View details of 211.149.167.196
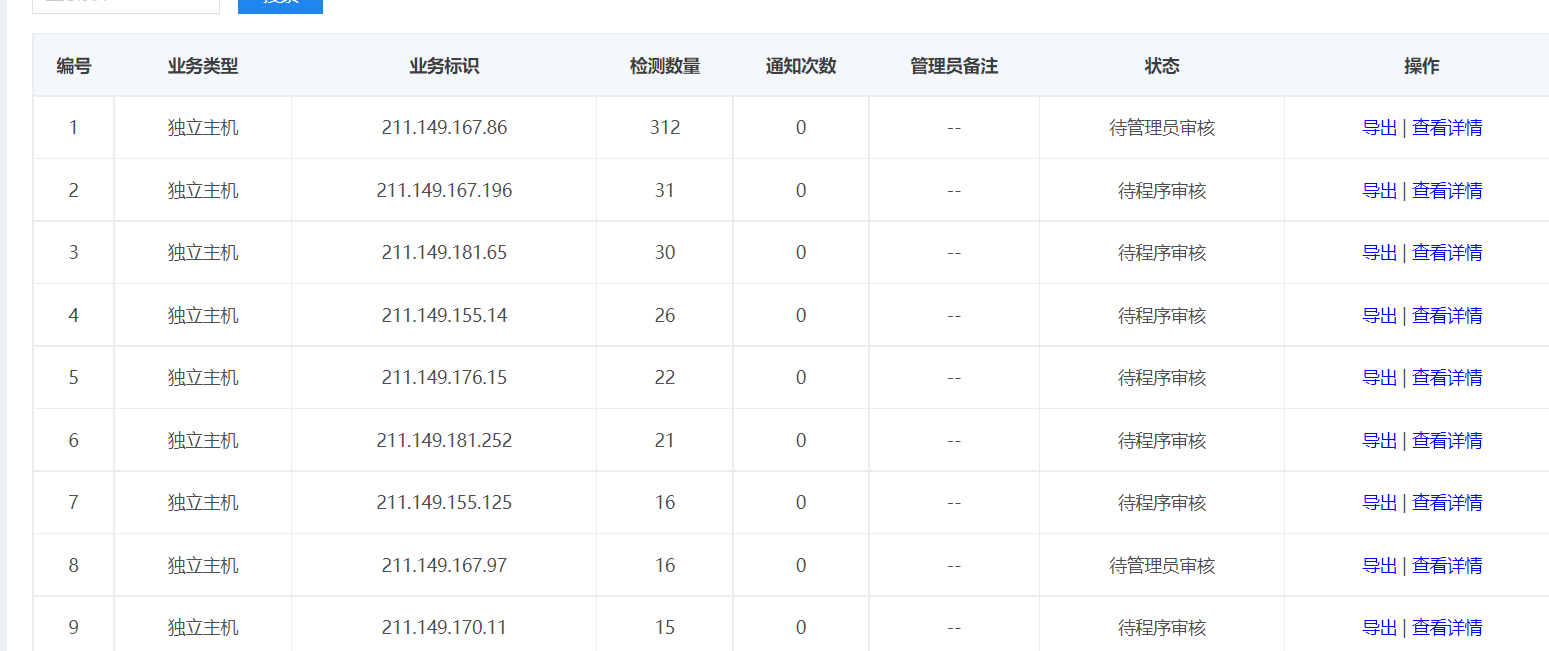1549x651 pixels. (x=1446, y=190)
